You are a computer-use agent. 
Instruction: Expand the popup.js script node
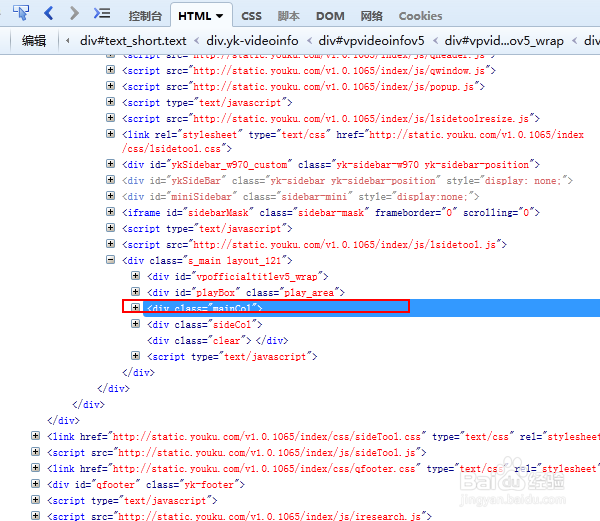click(111, 86)
